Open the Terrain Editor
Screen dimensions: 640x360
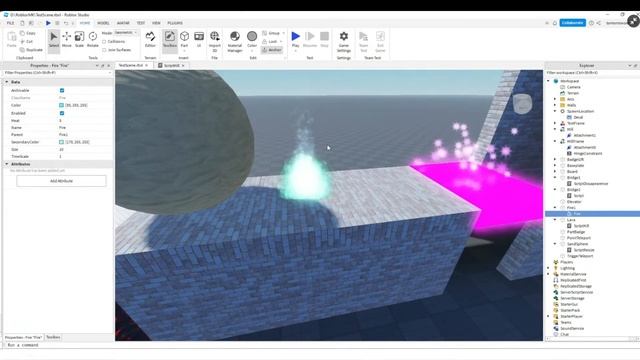(150, 40)
